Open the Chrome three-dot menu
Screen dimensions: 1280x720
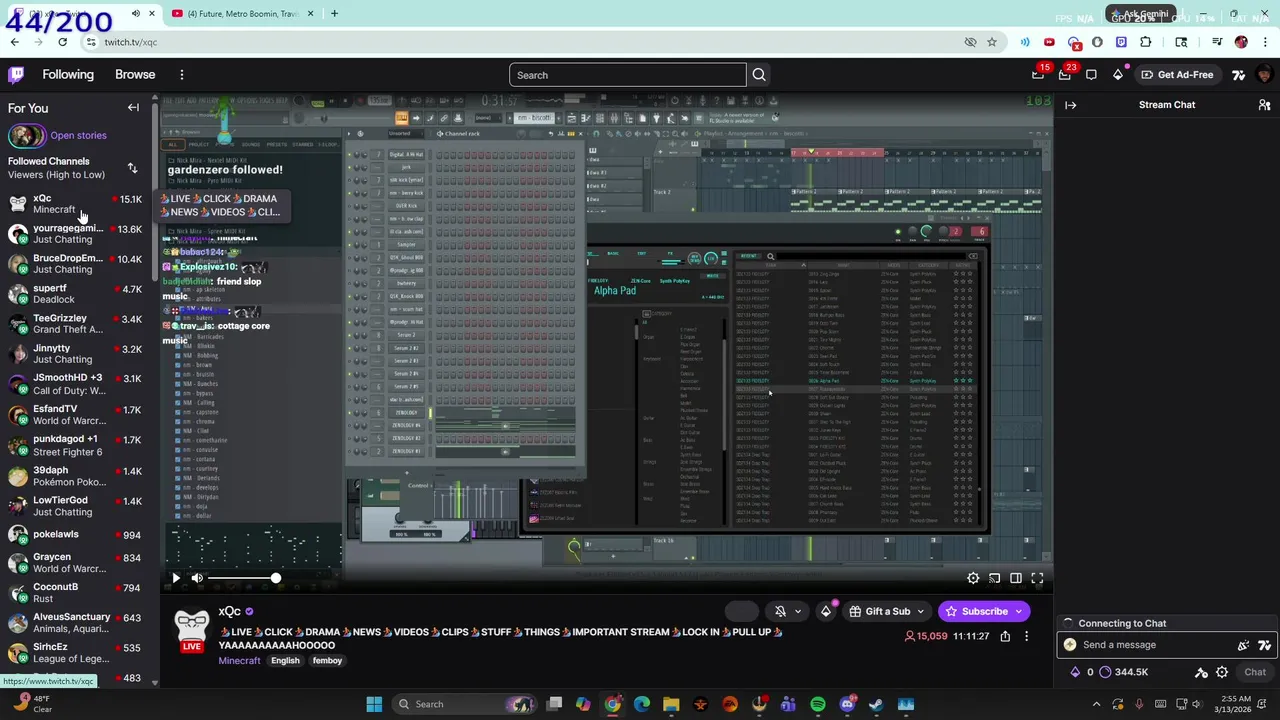click(1264, 42)
